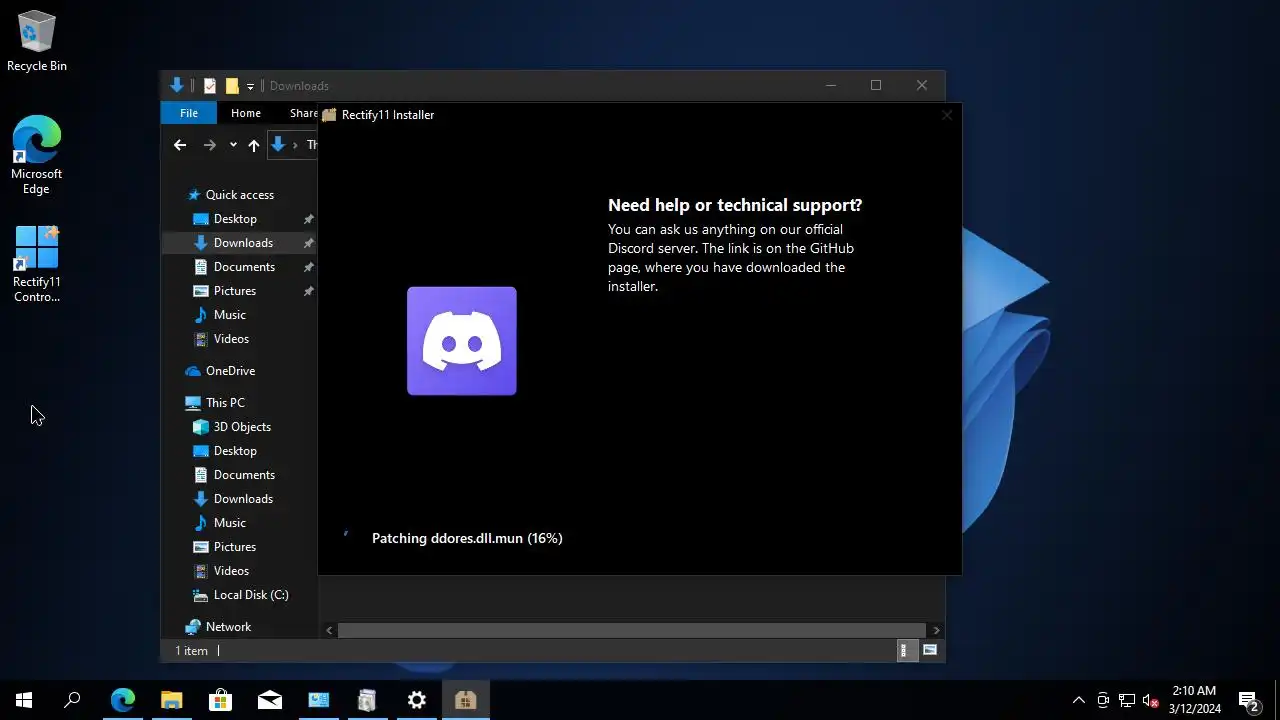Minimize the Downloads Explorer window

[831, 86]
